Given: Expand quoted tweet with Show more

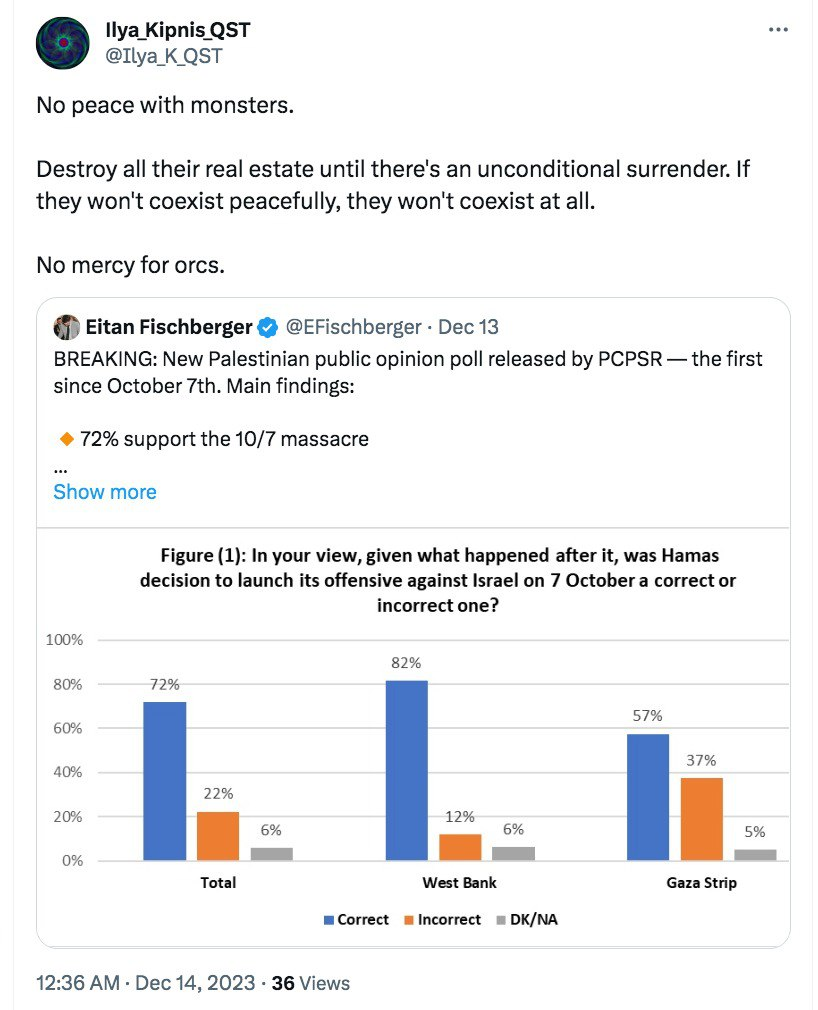Looking at the screenshot, I should (105, 492).
